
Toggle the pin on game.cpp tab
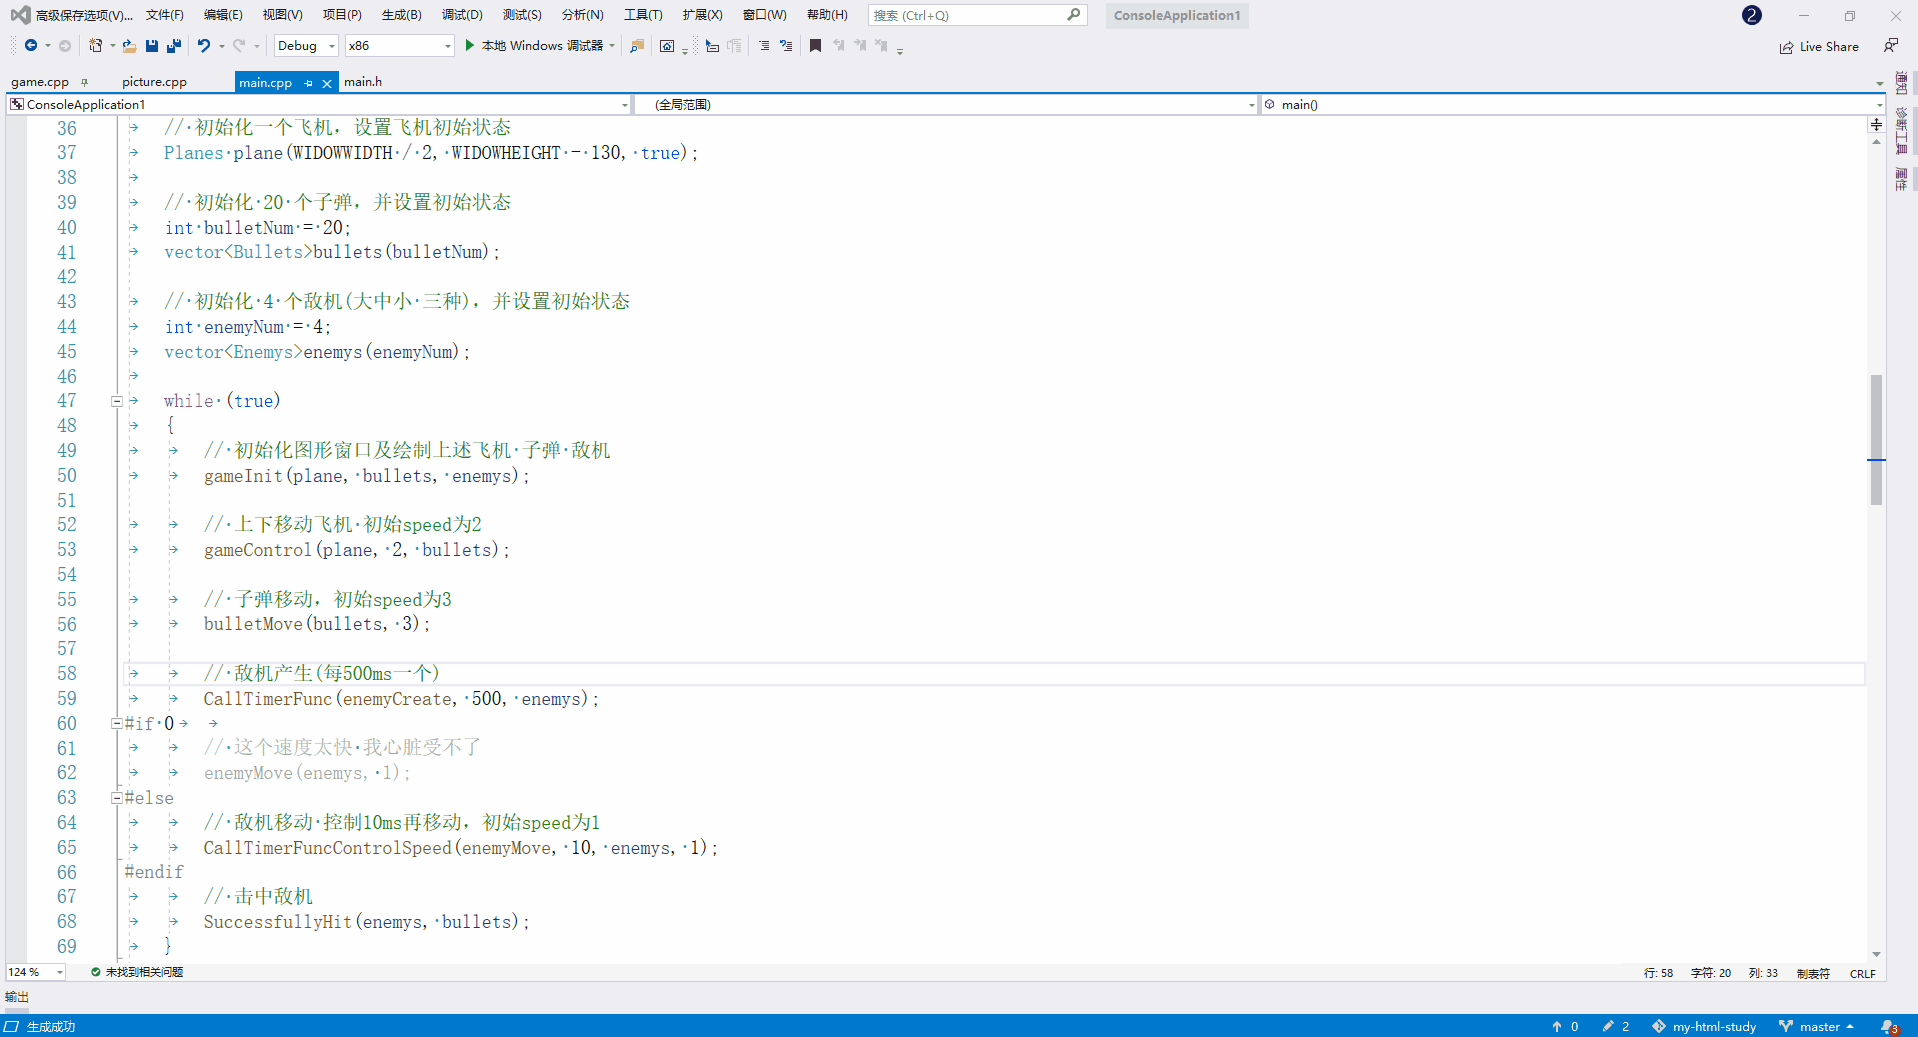click(x=85, y=82)
